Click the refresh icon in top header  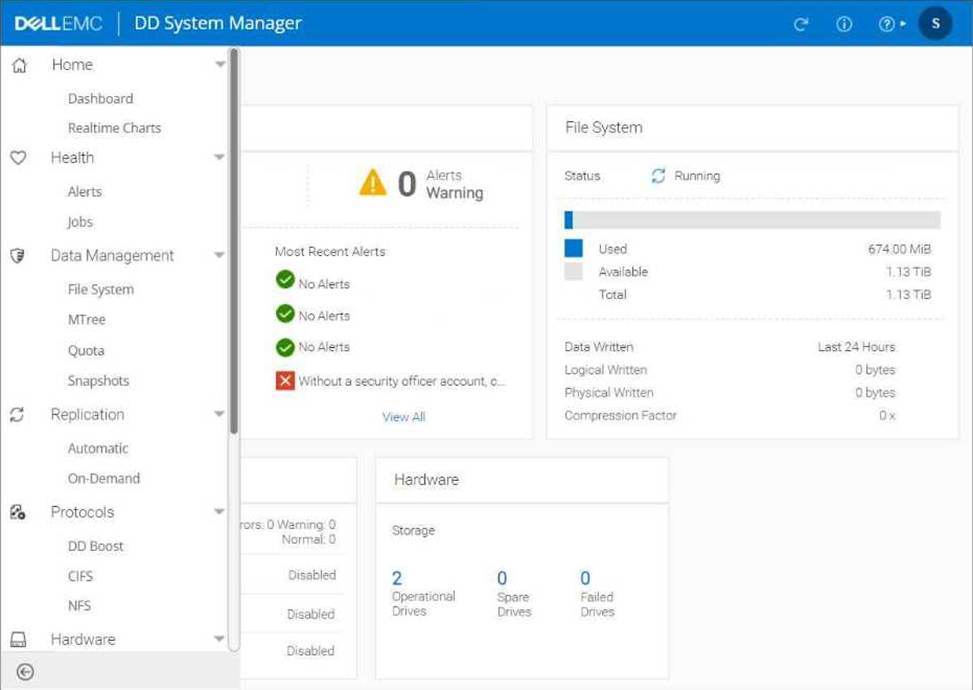[x=801, y=24]
